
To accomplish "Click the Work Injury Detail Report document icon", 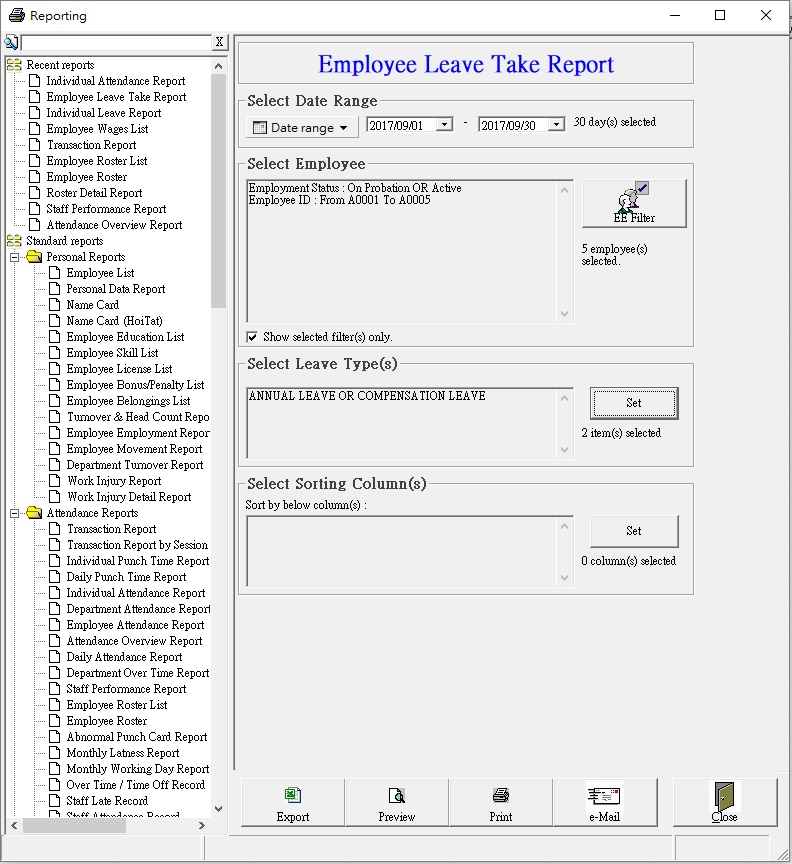I will coord(55,497).
